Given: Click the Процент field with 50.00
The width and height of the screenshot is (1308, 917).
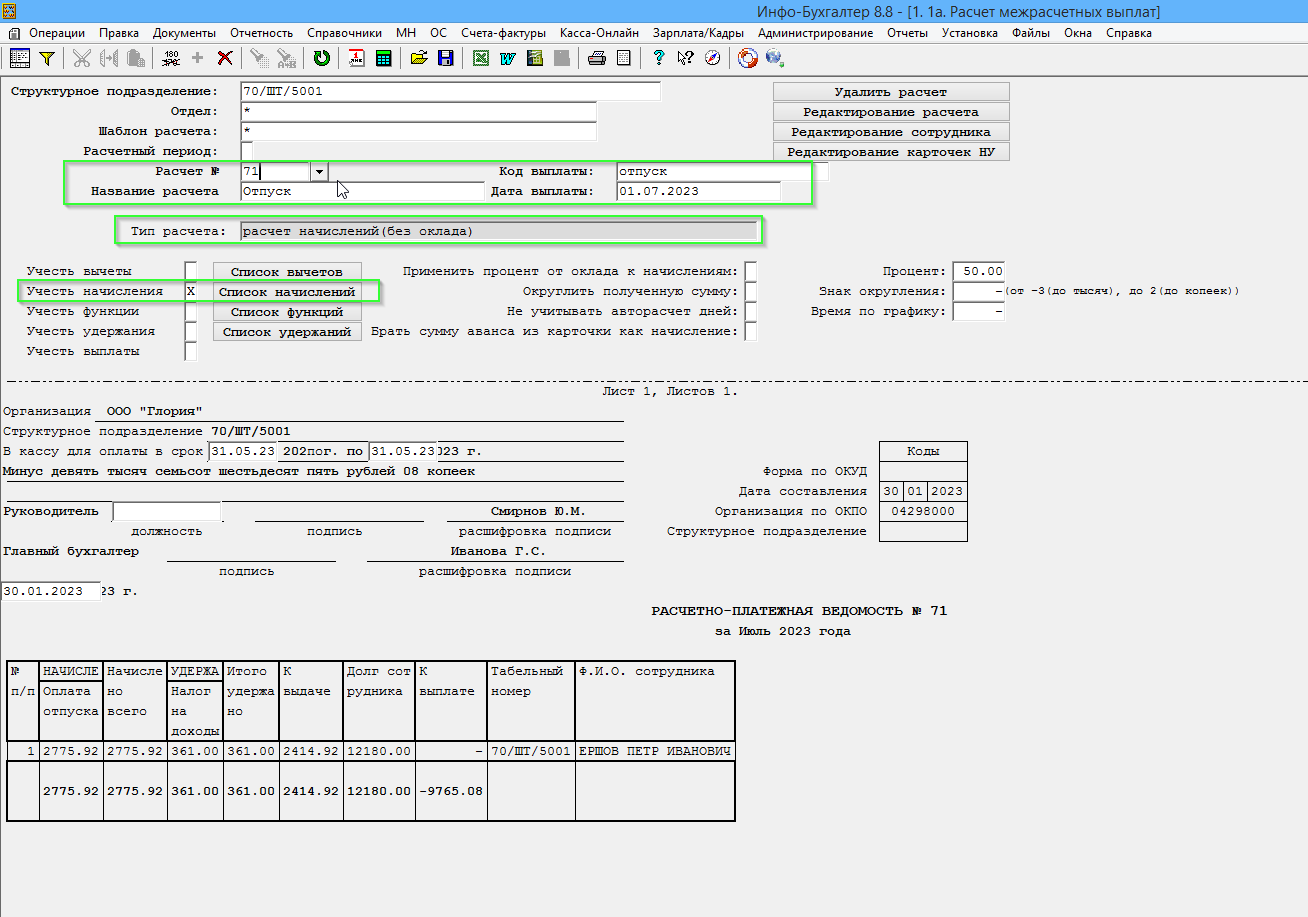Looking at the screenshot, I should point(978,271).
